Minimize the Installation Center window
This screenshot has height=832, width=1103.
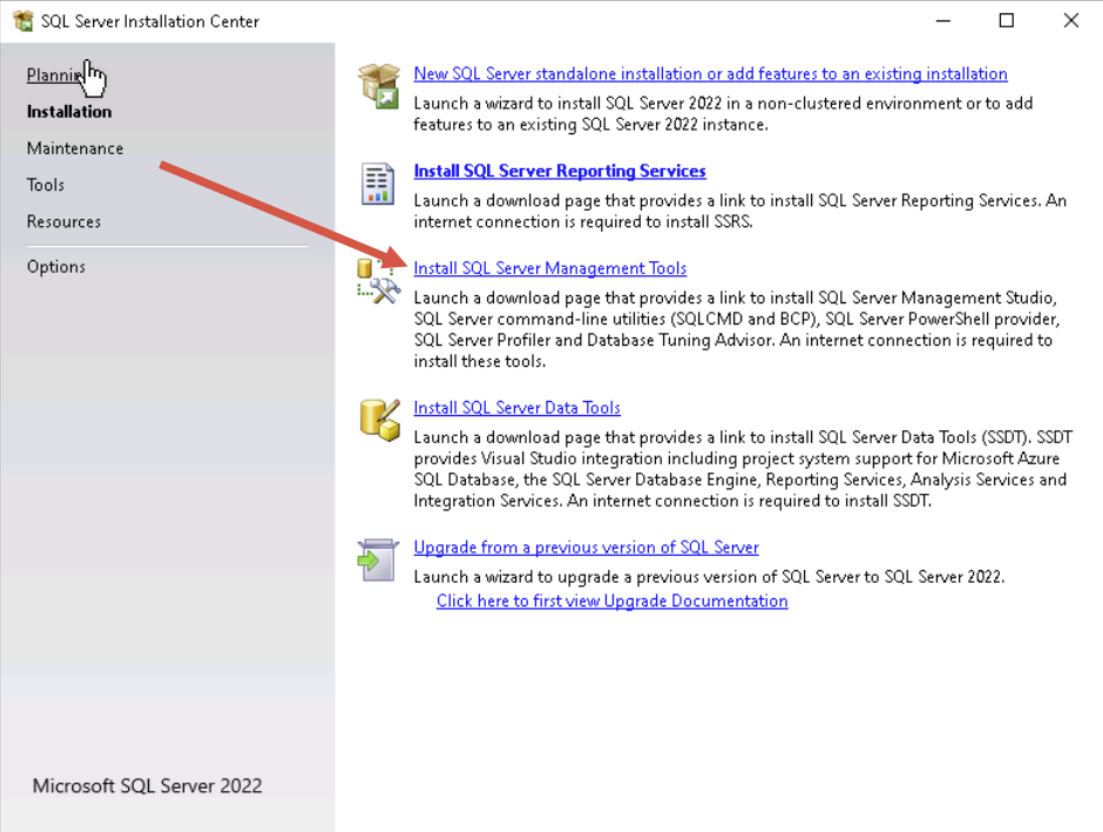(943, 21)
